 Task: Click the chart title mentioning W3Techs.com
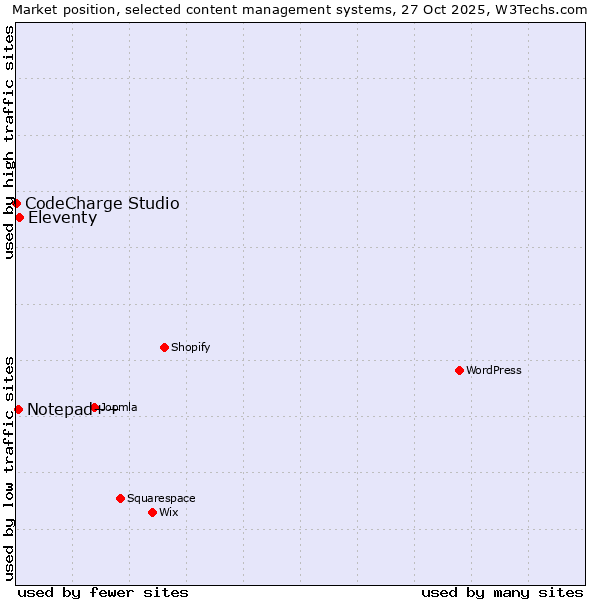300,10
